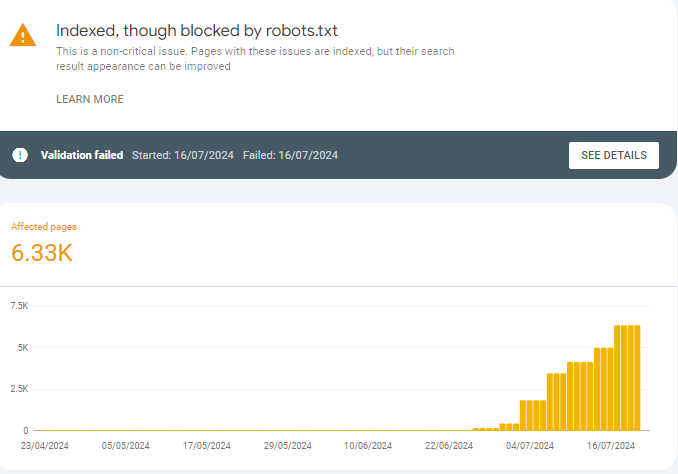The width and height of the screenshot is (678, 474).
Task: Click the 05/05/2024 date label
Action: point(125,445)
